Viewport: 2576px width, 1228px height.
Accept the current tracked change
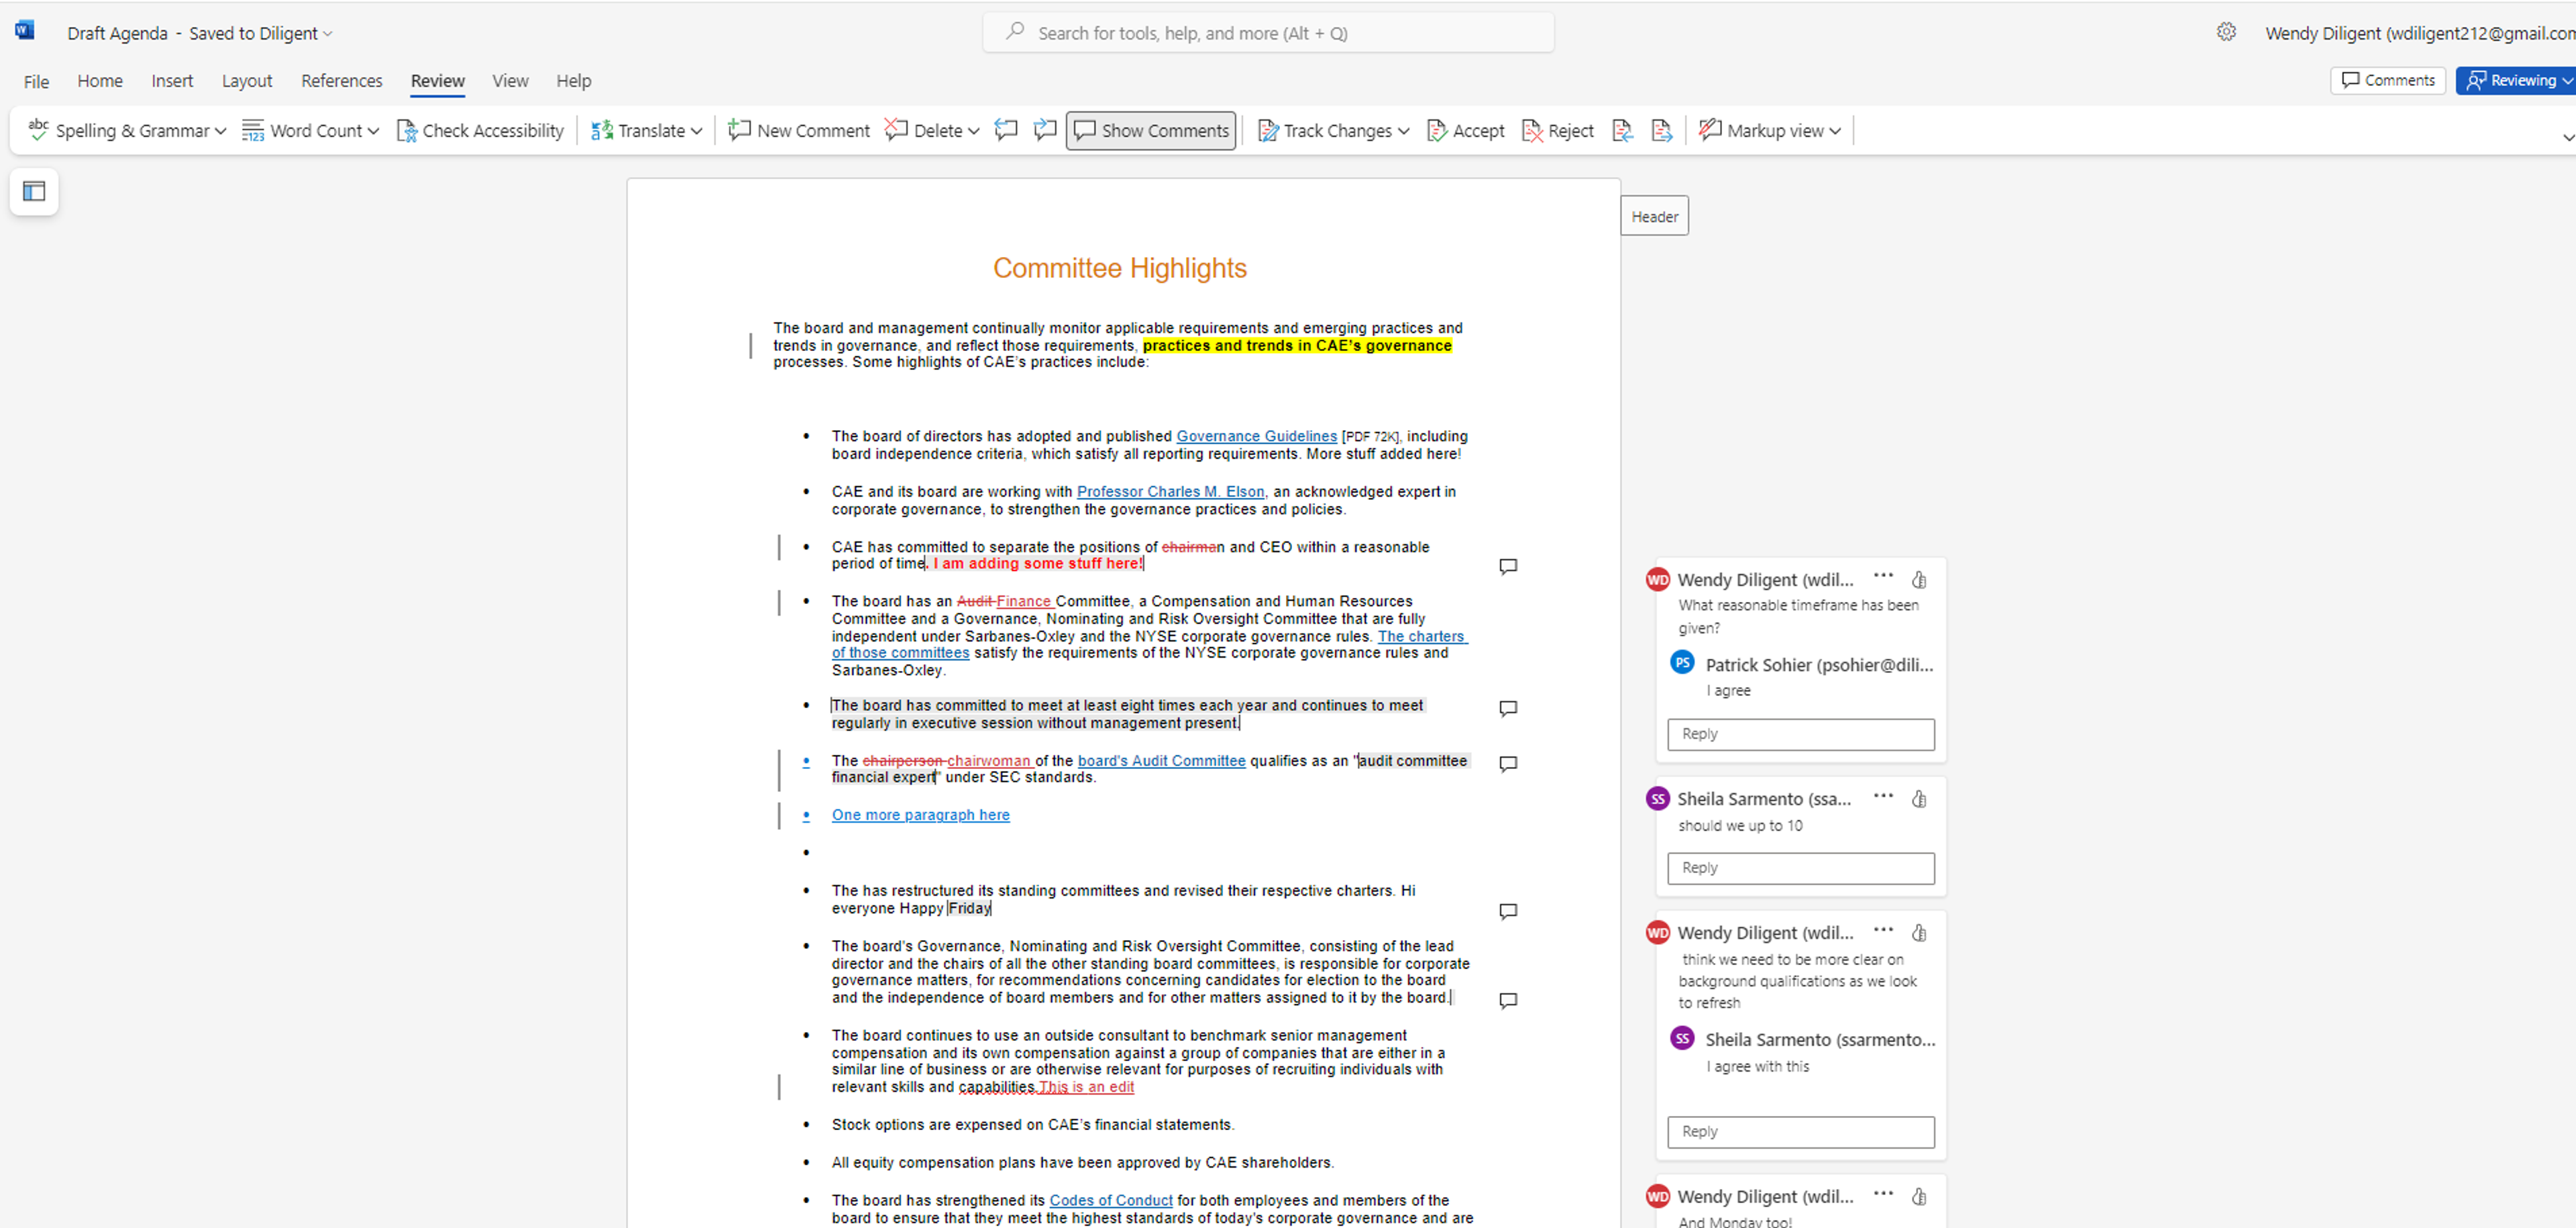(x=1466, y=130)
